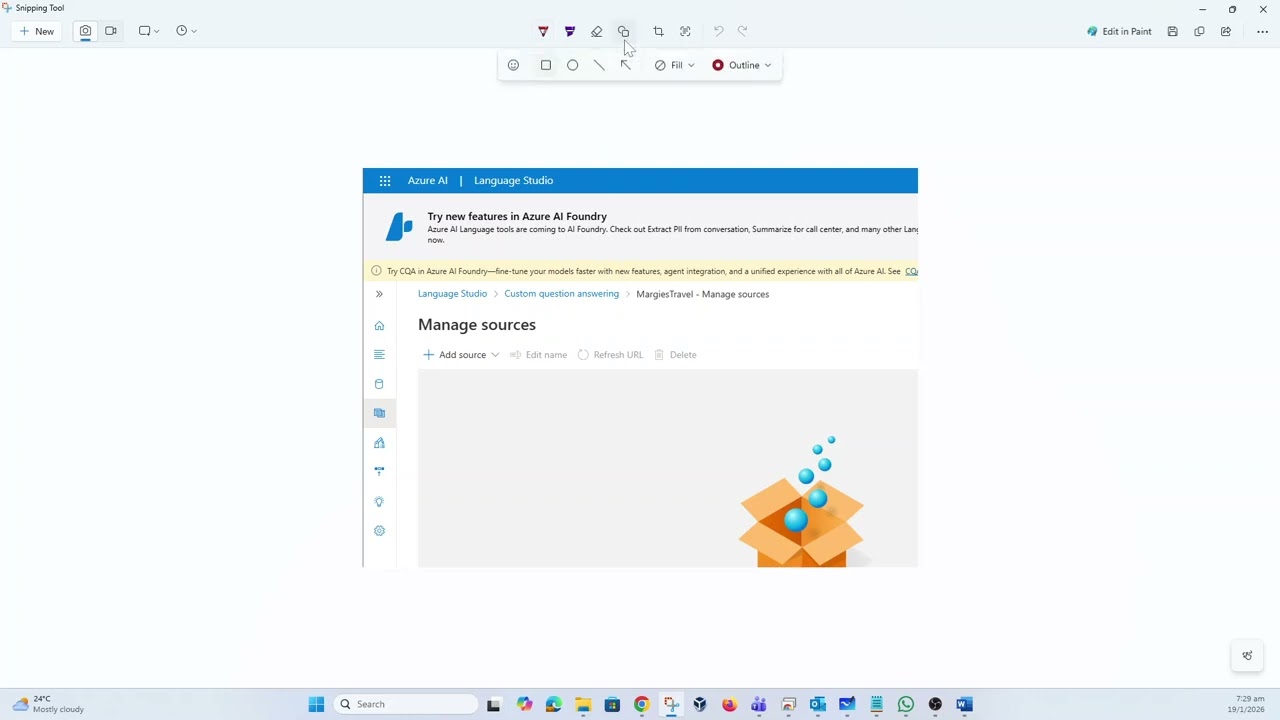Open WhatsApp from the taskbar

(906, 704)
